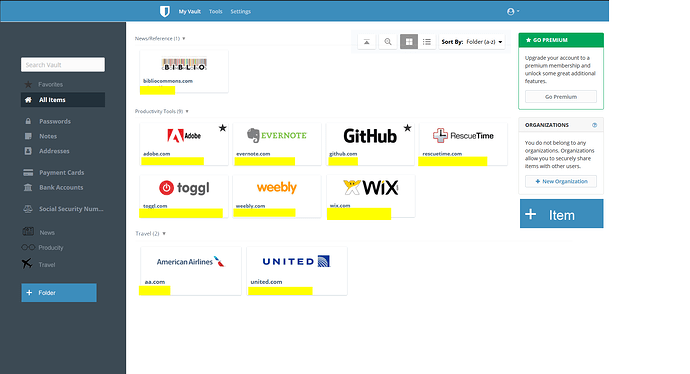The height and width of the screenshot is (374, 690).
Task: Click the Go Premium button
Action: coord(561,97)
